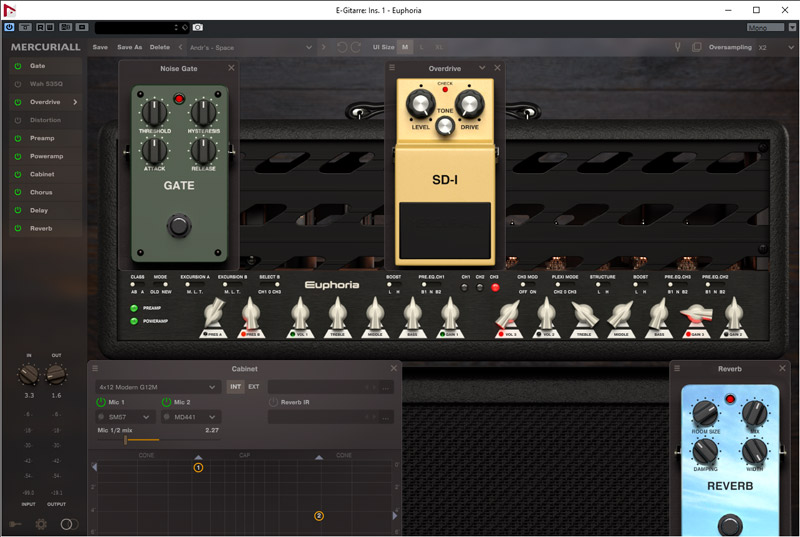Turn off the Chorus effect power button
The width and height of the screenshot is (800, 537).
coord(17,192)
